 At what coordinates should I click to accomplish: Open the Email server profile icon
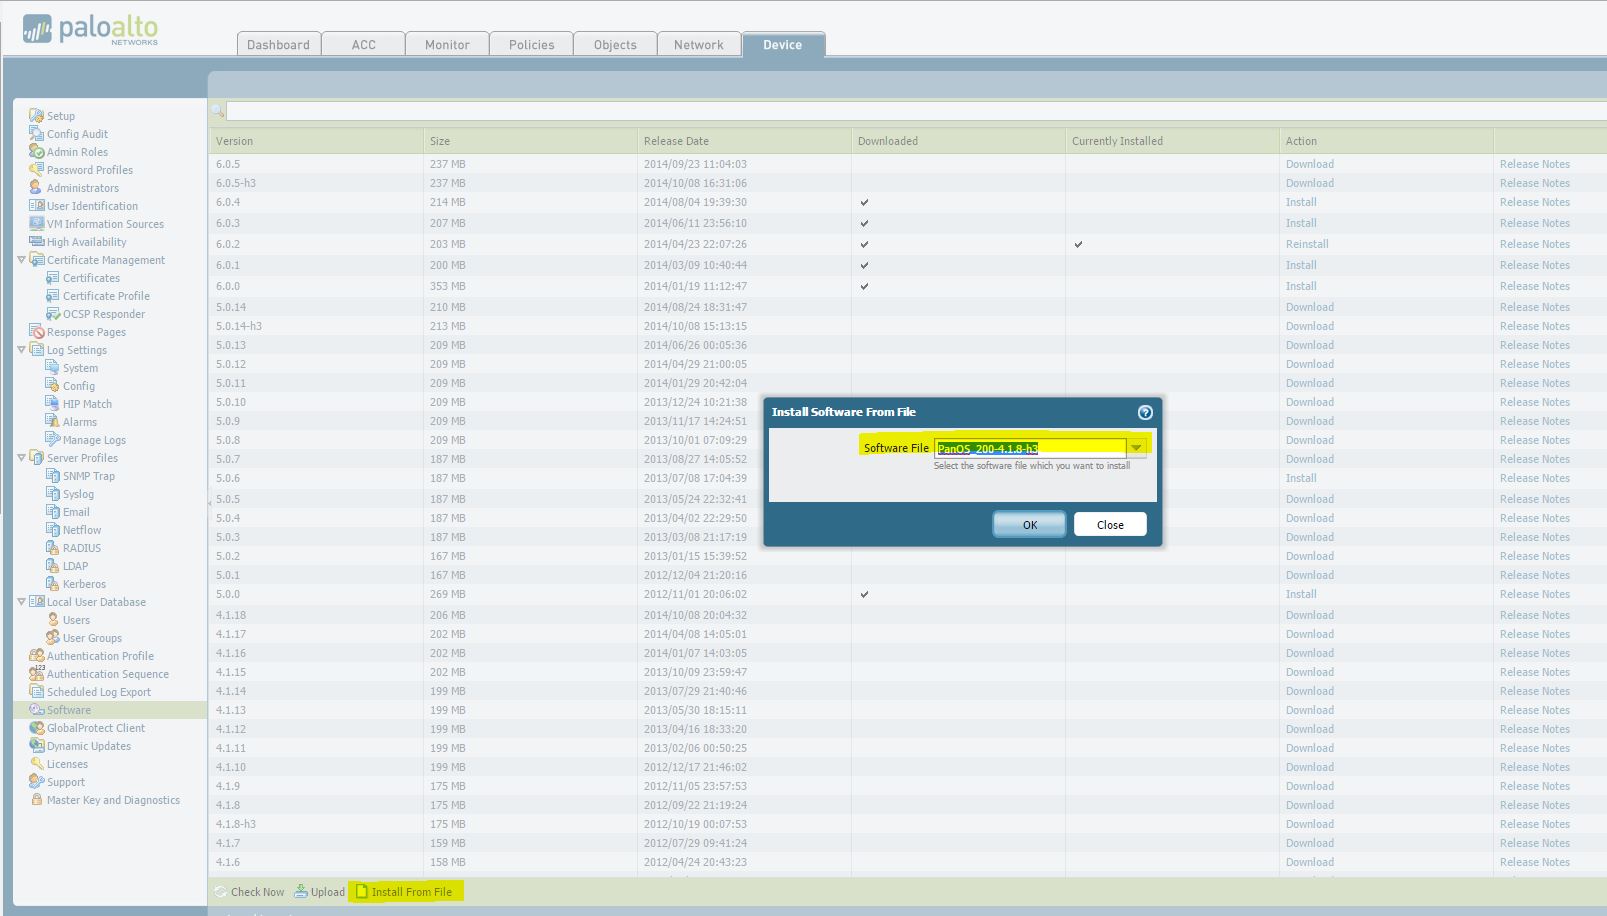(53, 512)
